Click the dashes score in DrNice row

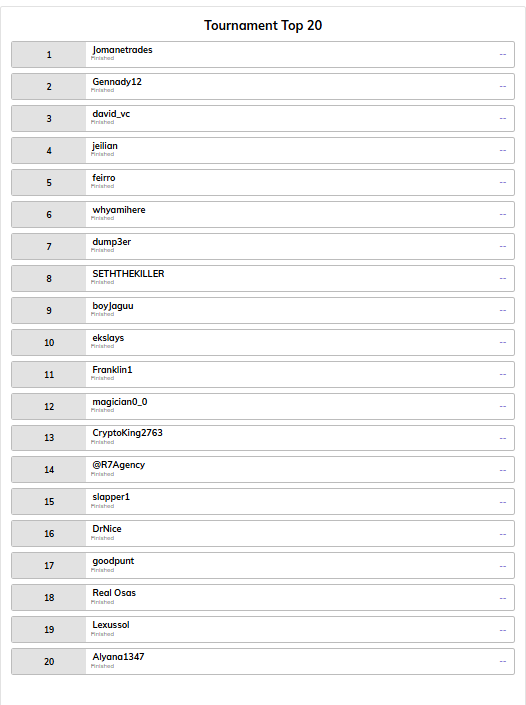point(503,534)
